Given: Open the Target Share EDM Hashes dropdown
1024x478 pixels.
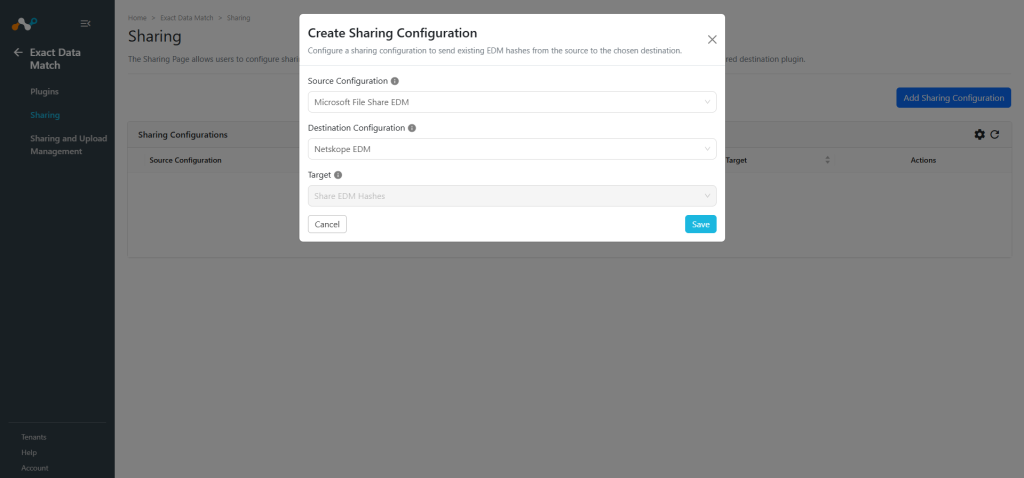Looking at the screenshot, I should (x=512, y=196).
